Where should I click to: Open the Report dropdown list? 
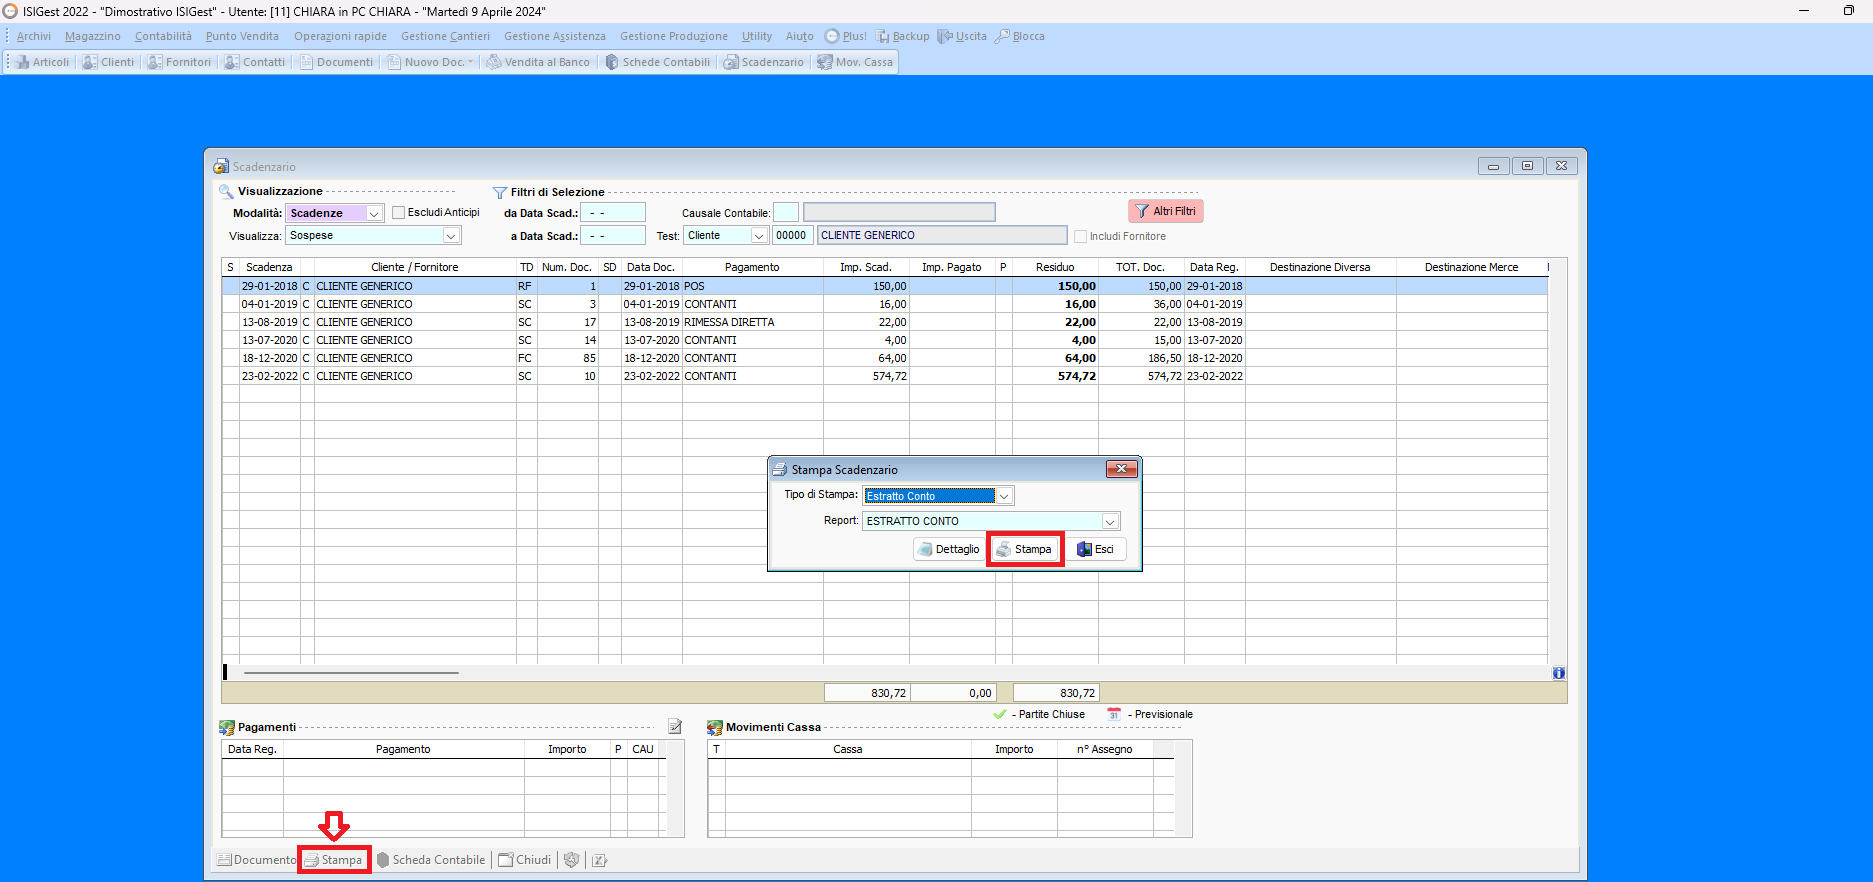(1109, 521)
